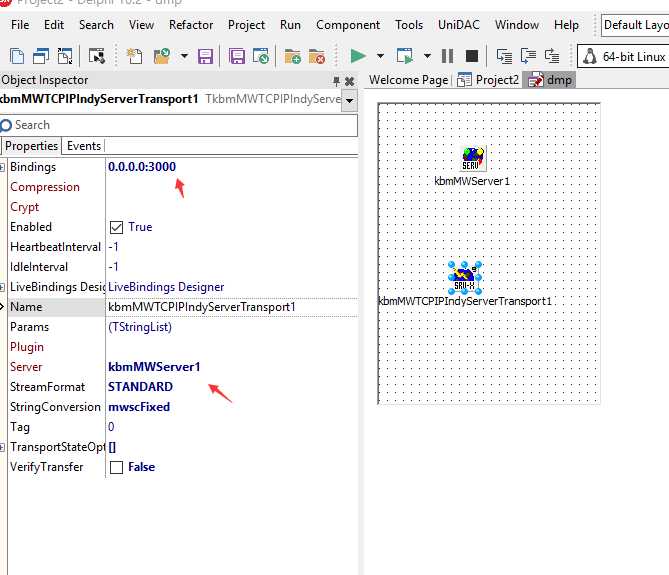Toggle the VerifyTransfer checkbox
The image size is (669, 575).
coord(116,467)
